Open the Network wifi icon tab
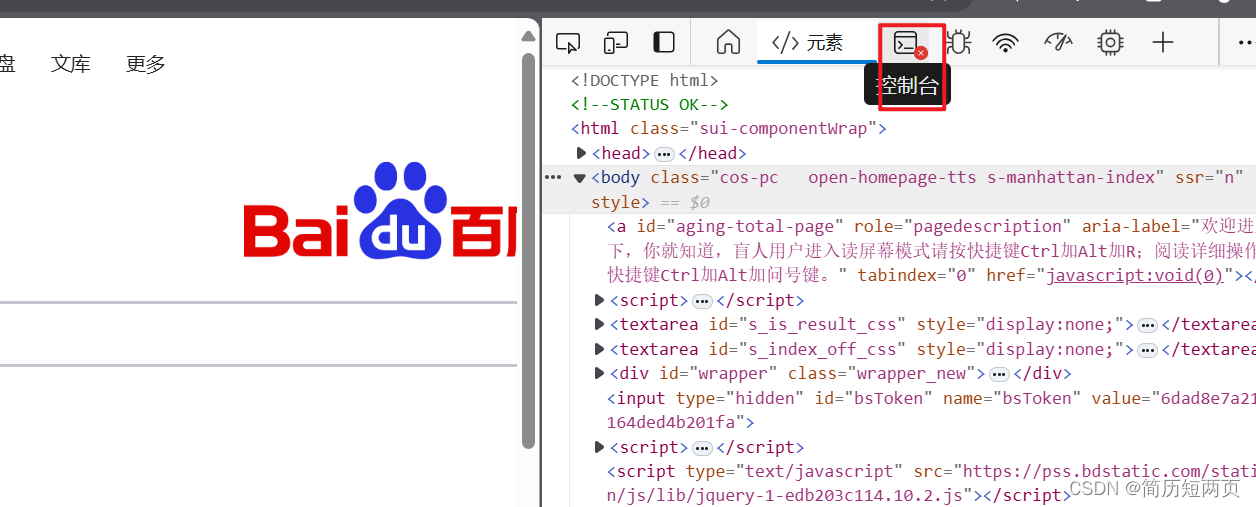 (1006, 42)
